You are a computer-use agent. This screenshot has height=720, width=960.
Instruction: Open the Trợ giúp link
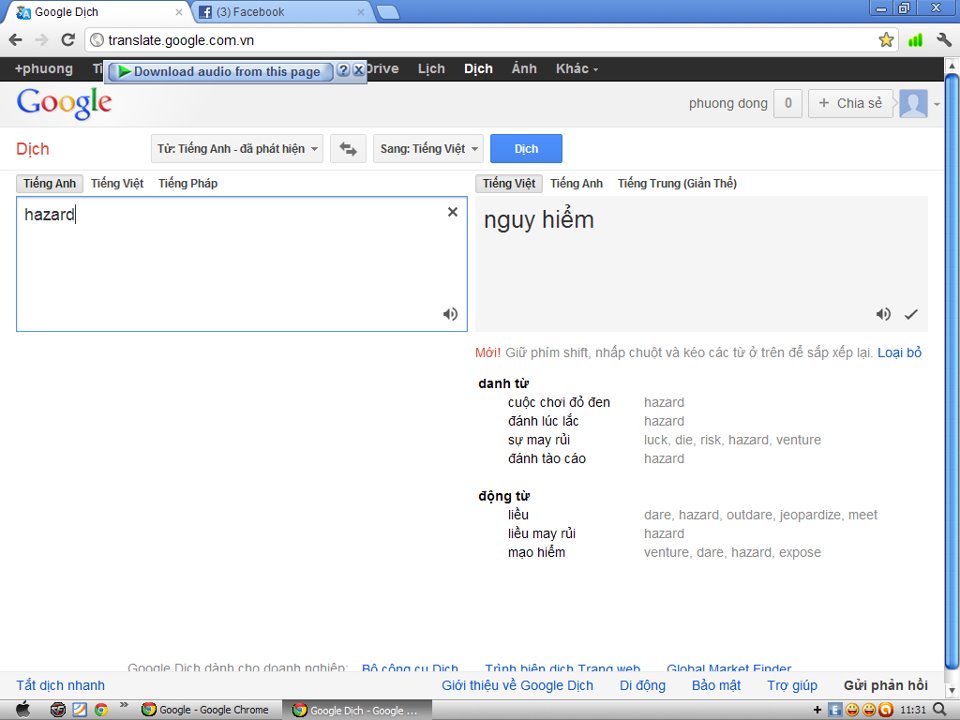tap(792, 685)
